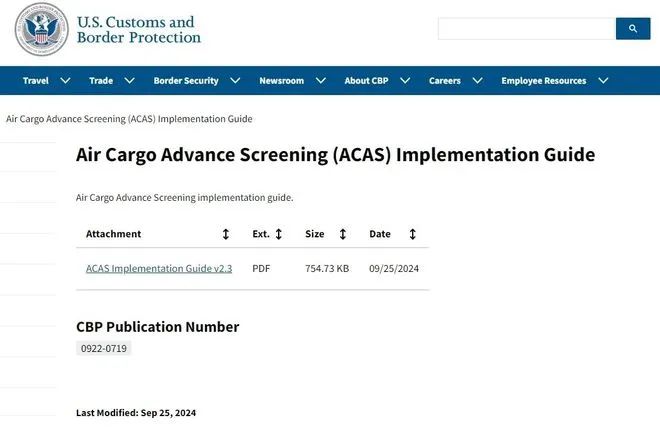Screen dimensions: 660x435
Task: Open the Careers nav item
Action: pos(445,80)
